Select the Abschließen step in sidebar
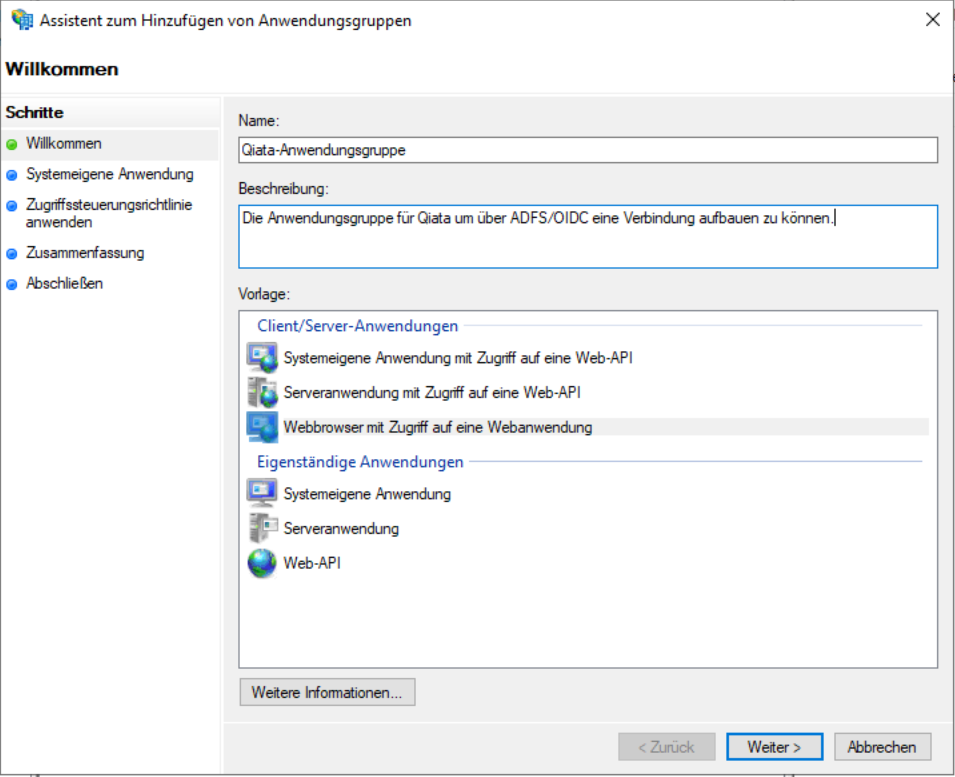The height and width of the screenshot is (777, 955). (x=64, y=283)
